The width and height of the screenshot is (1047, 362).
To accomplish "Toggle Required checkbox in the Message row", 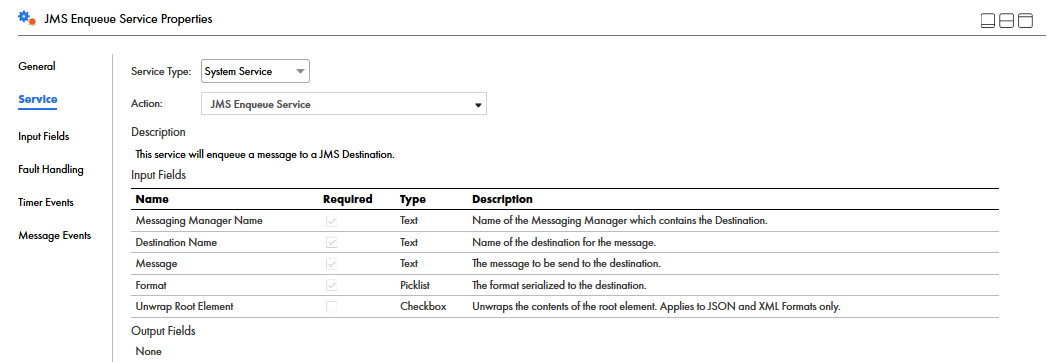I will pyautogui.click(x=332, y=264).
